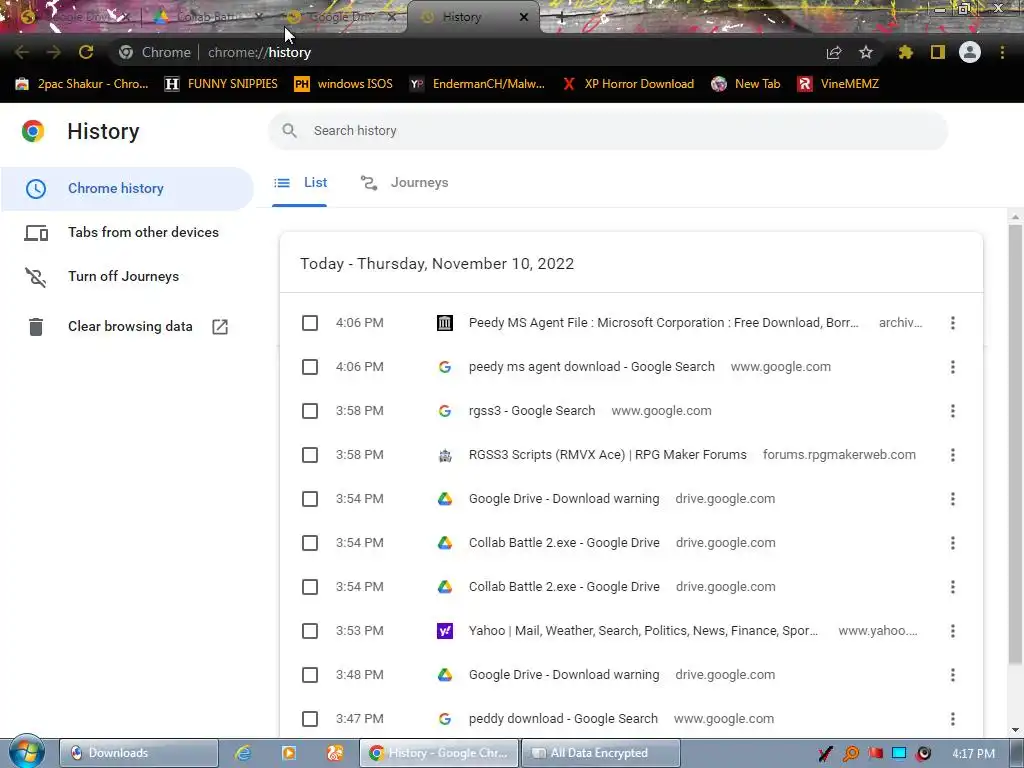Bookmark this page with the star icon
The height and width of the screenshot is (768, 1024).
pos(866,52)
